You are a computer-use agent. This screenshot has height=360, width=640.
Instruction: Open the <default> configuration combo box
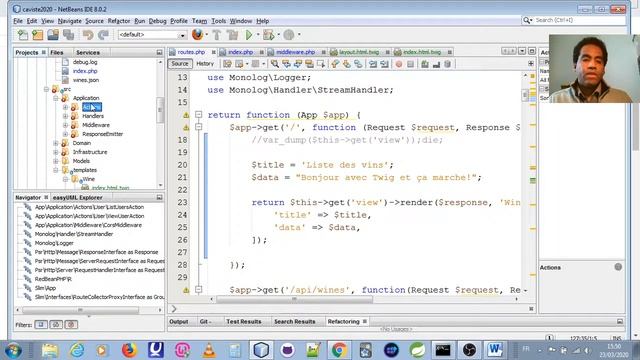[x=152, y=35]
